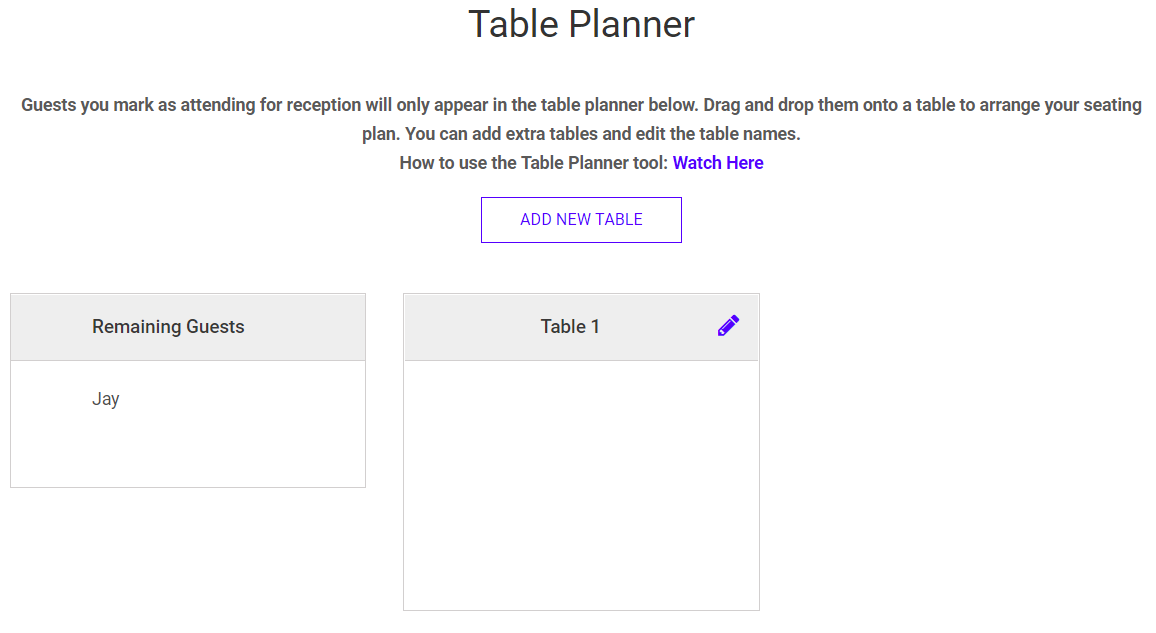This screenshot has height=633, width=1156.
Task: Click the word 'Planner' in the page title
Action: point(639,24)
